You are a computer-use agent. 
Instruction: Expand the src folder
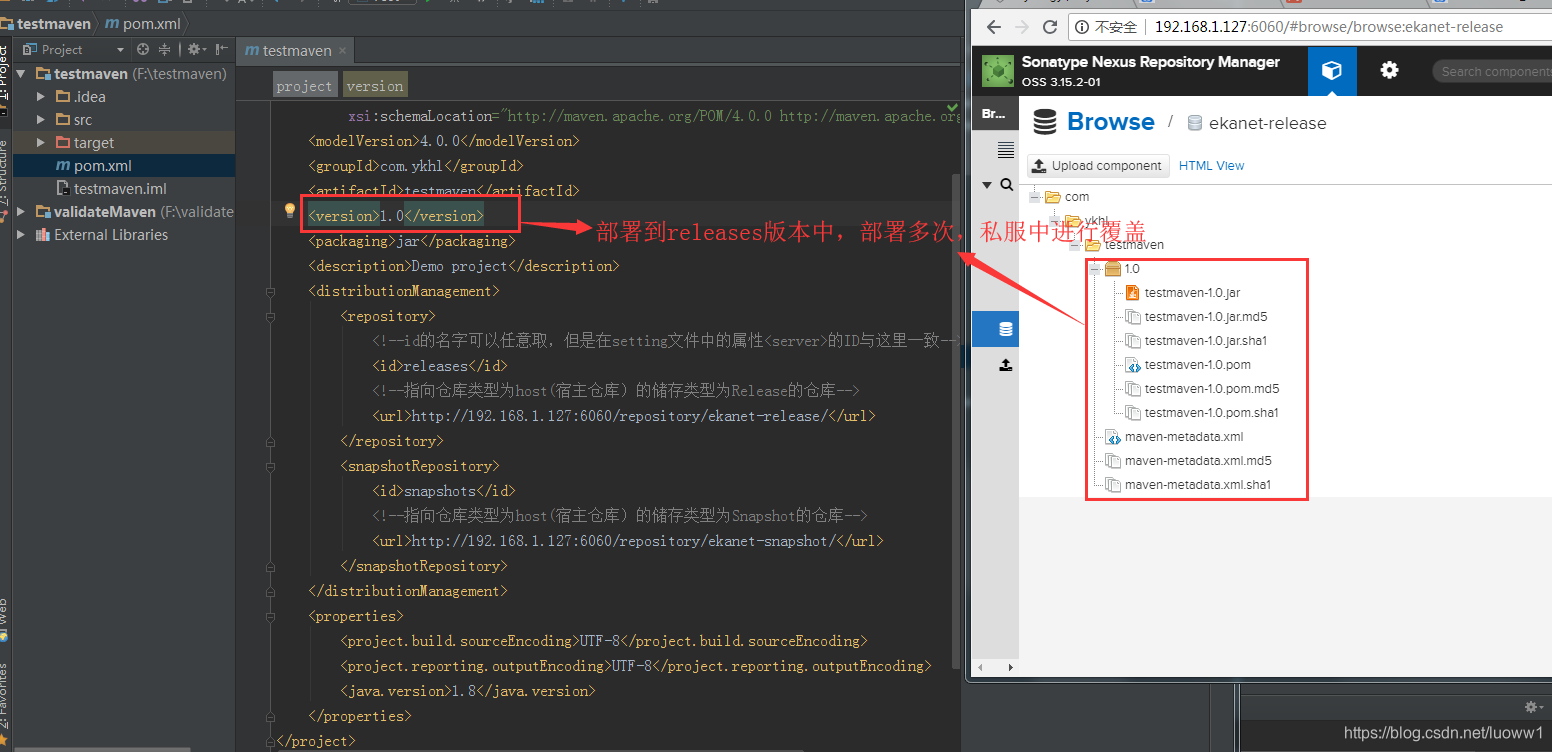click(41, 120)
